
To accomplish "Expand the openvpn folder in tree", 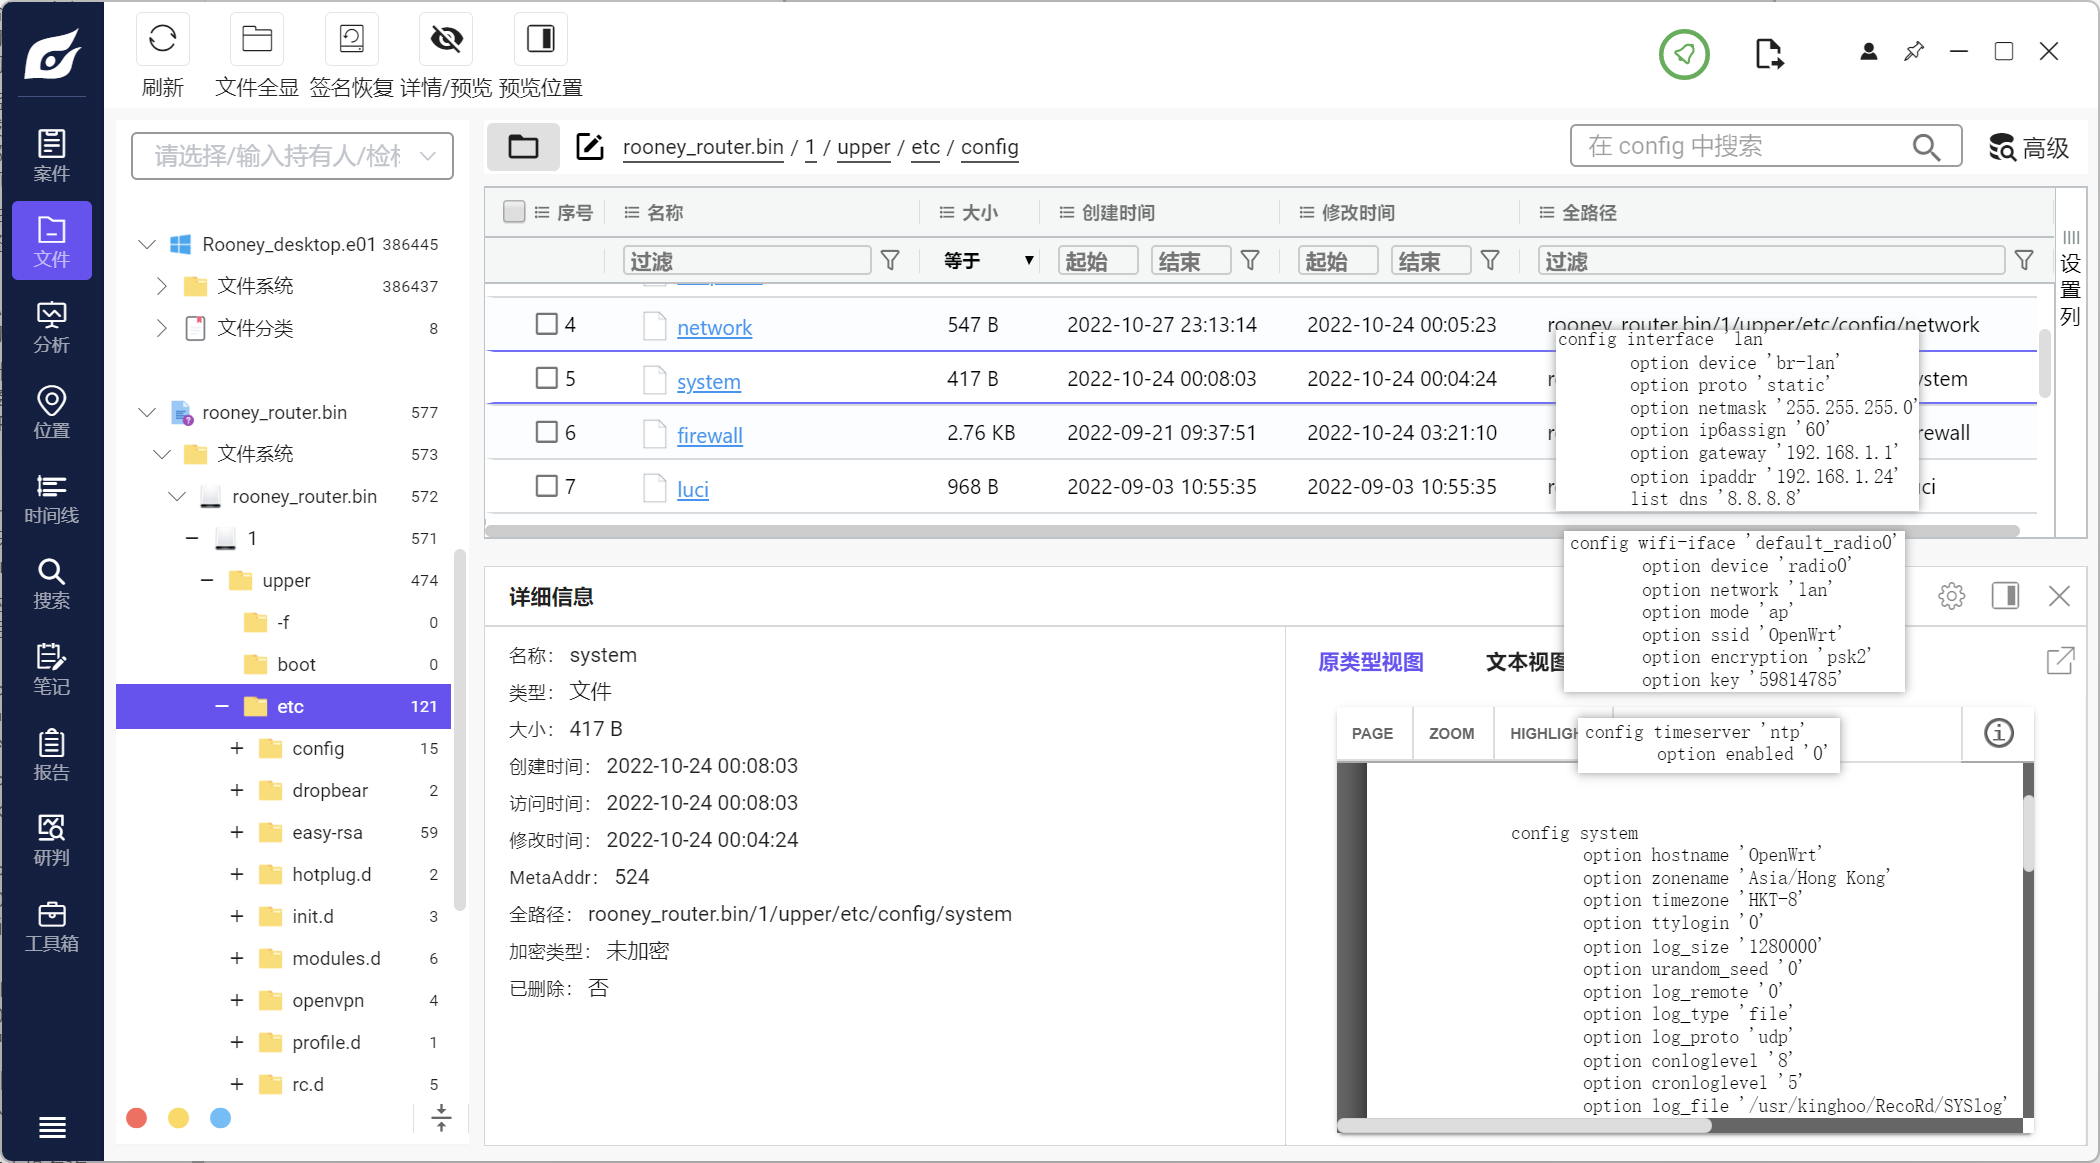I will (237, 1000).
